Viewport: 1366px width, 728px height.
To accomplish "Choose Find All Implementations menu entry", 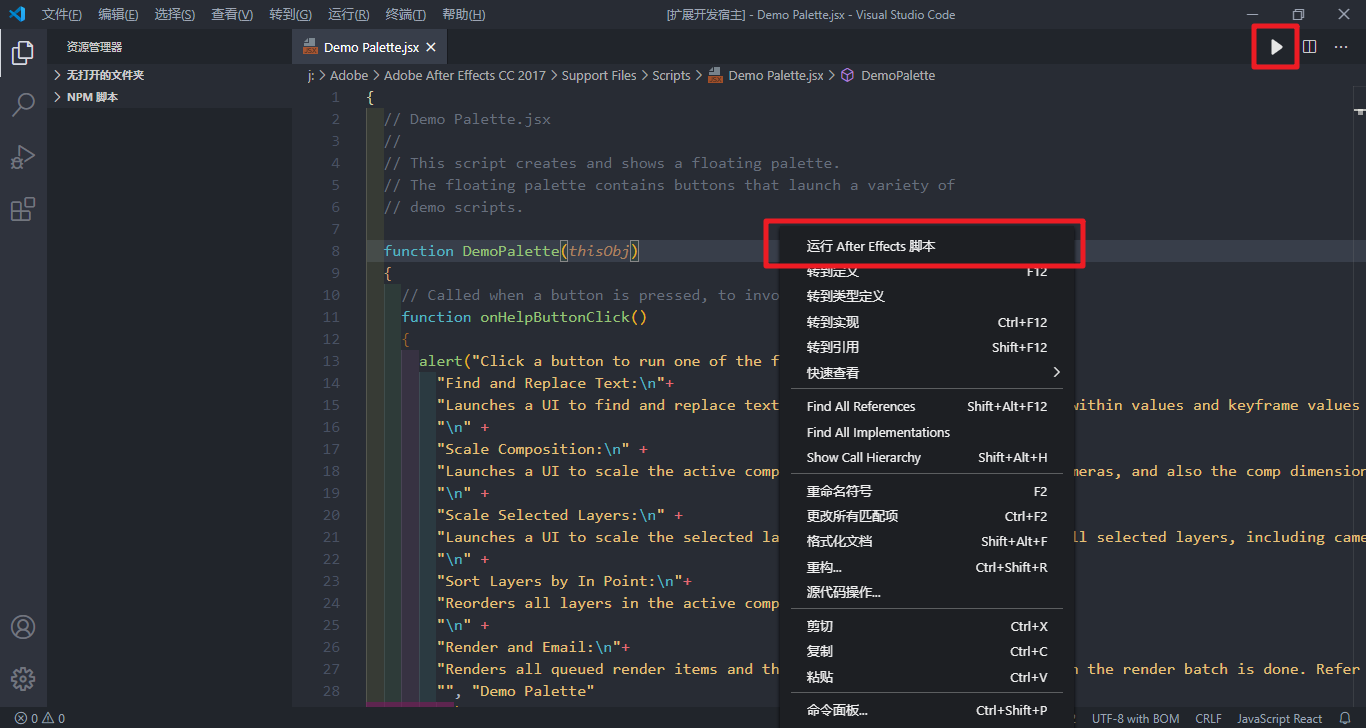I will click(927, 432).
